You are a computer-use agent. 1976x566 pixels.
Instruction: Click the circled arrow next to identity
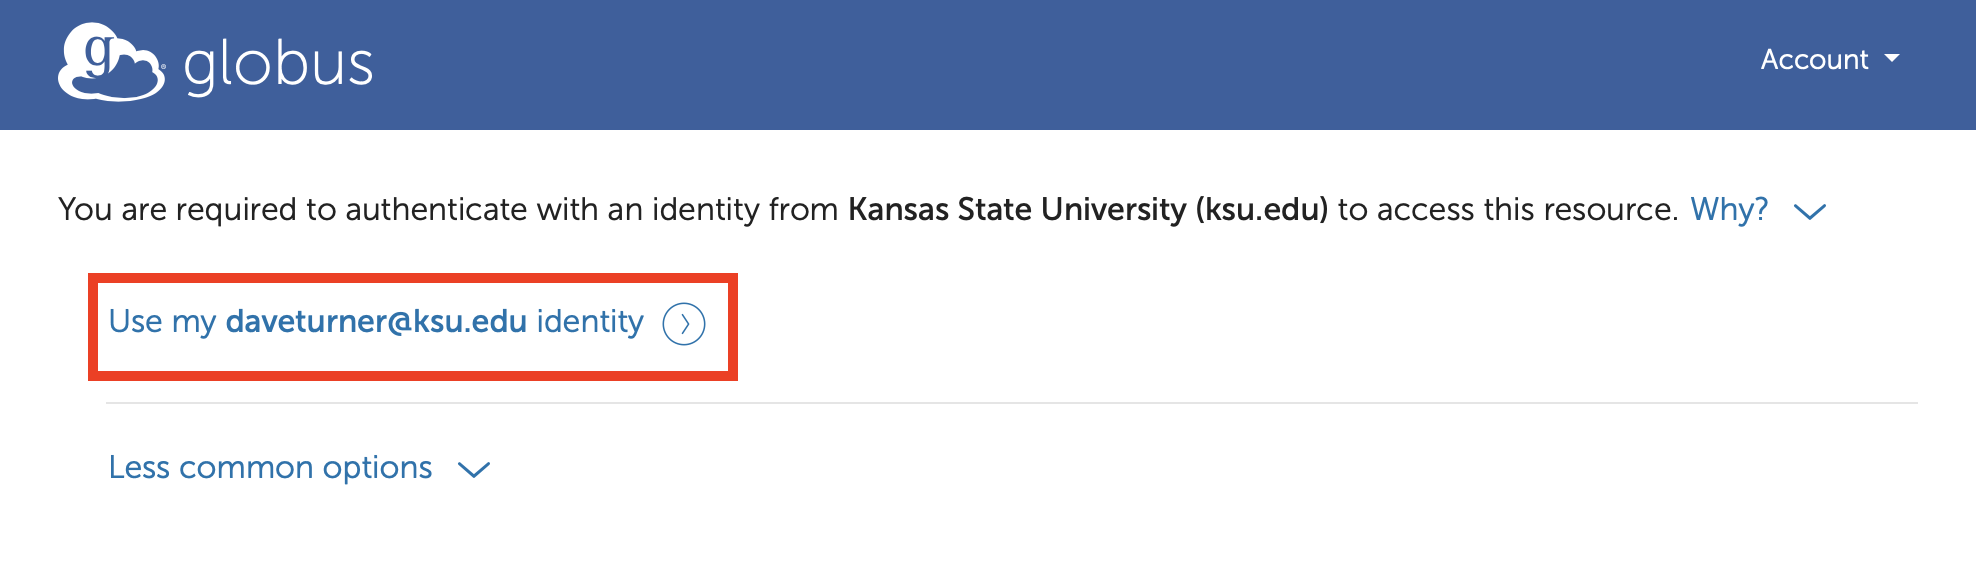[x=684, y=324]
